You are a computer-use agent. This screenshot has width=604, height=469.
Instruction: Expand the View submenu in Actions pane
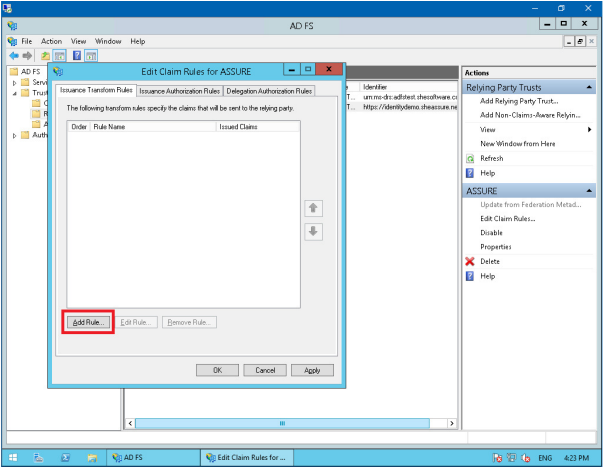click(590, 130)
